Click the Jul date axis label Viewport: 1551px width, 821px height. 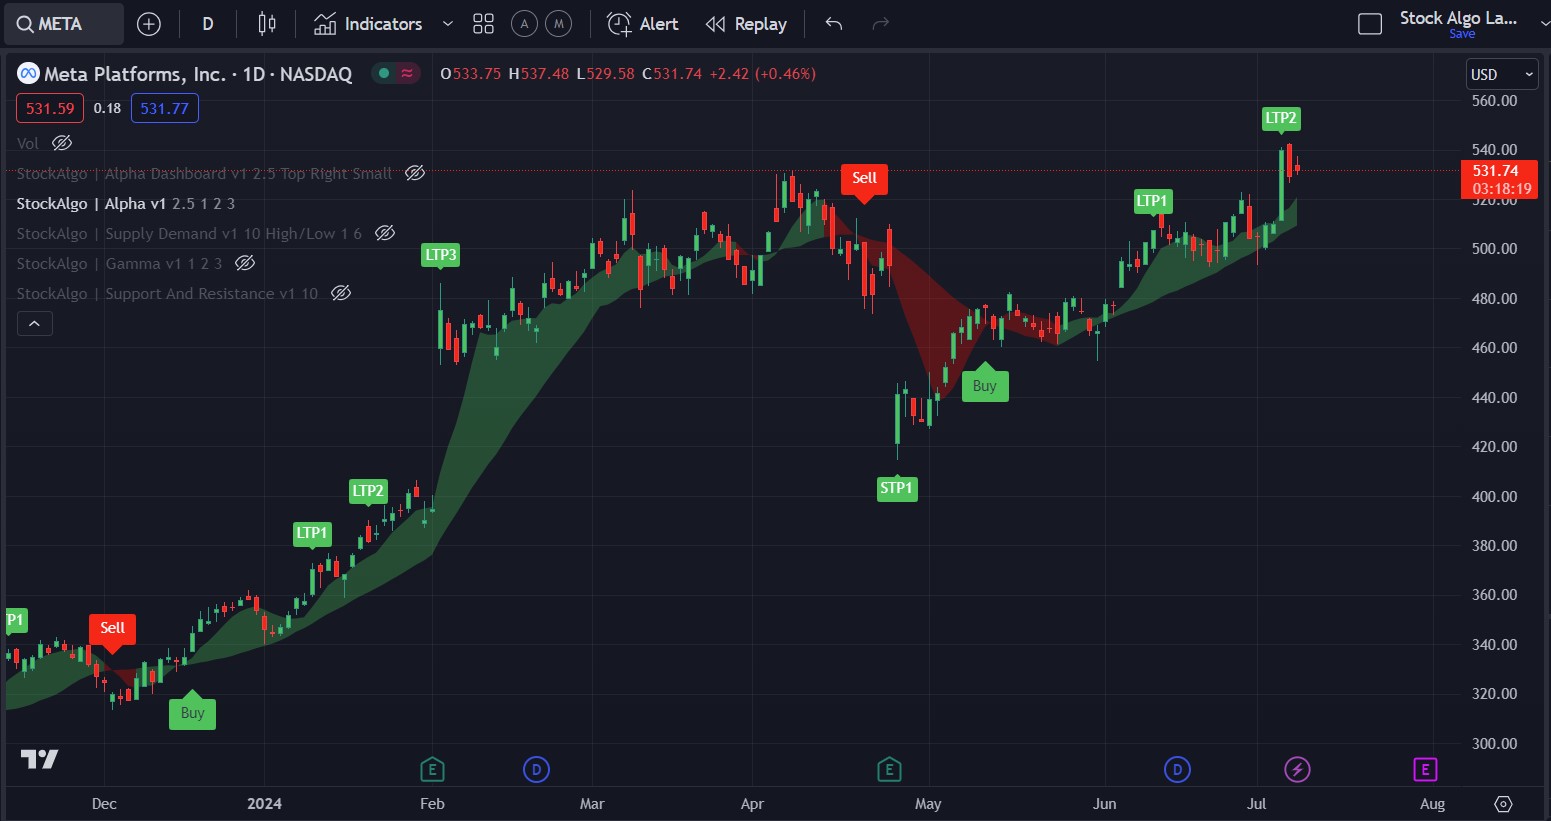point(1257,804)
